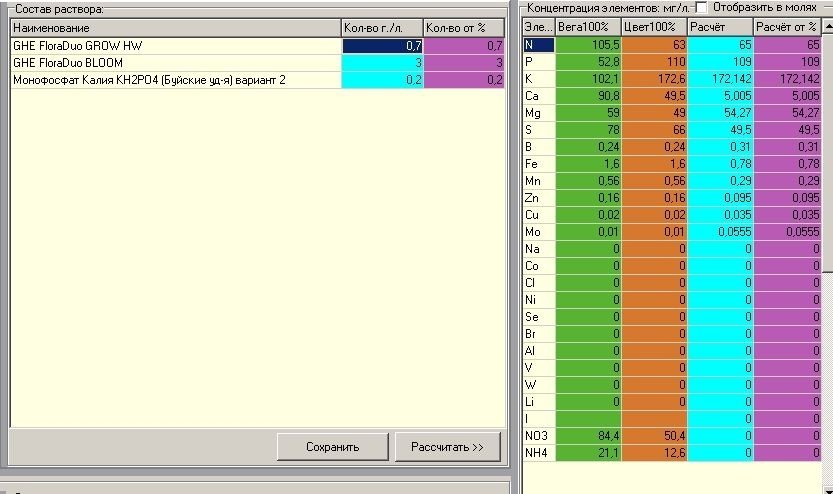Click the g/l amount cell for FloraDuo BLOOM
The width and height of the screenshot is (833, 494).
pyautogui.click(x=382, y=63)
